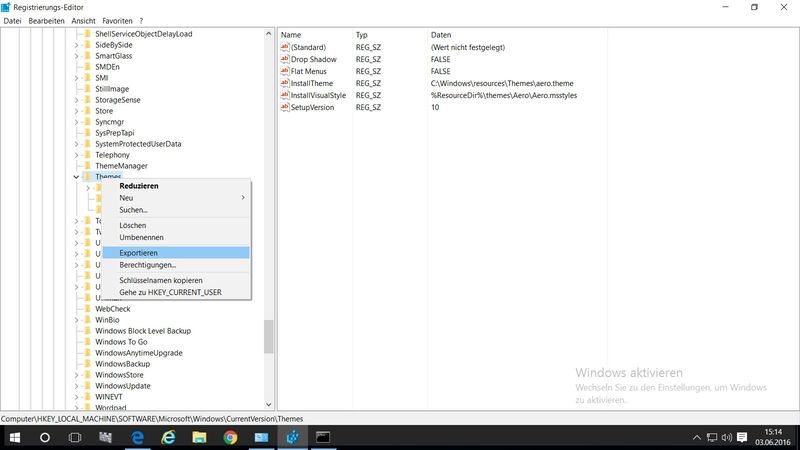Click the ThemeManager folder icon
The width and height of the screenshot is (800, 450).
(87, 166)
